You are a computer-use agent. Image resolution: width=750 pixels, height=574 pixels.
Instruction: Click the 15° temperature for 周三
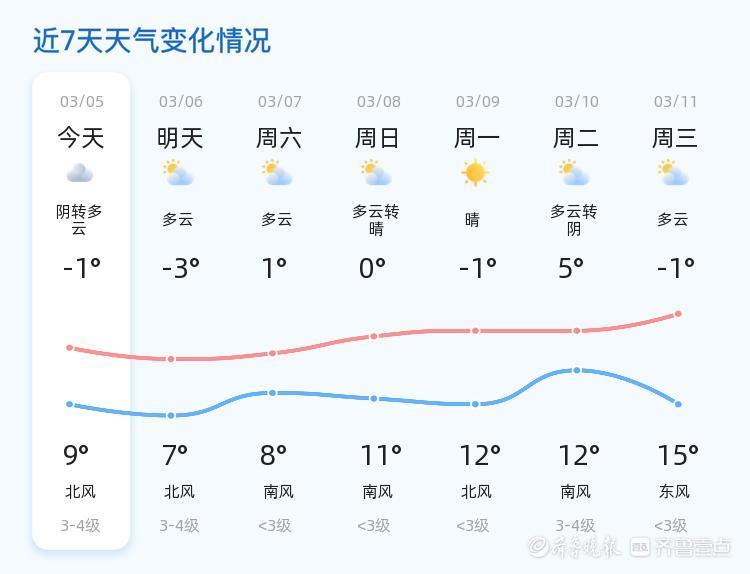[x=677, y=455]
